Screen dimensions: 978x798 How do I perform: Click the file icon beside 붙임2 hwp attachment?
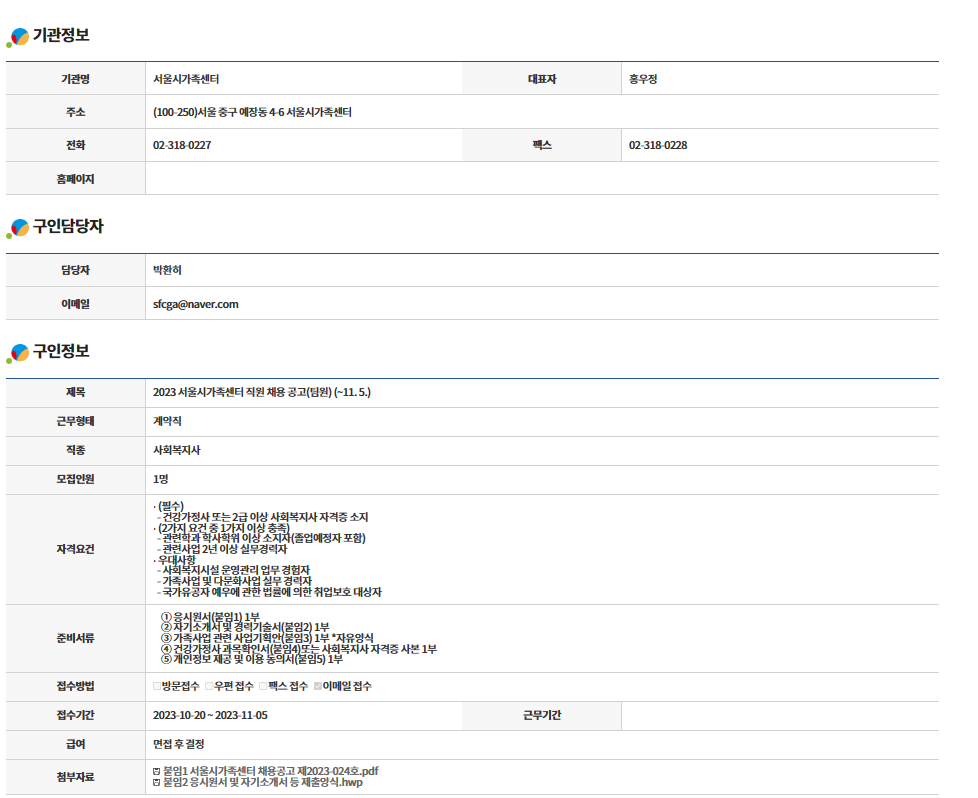click(156, 782)
